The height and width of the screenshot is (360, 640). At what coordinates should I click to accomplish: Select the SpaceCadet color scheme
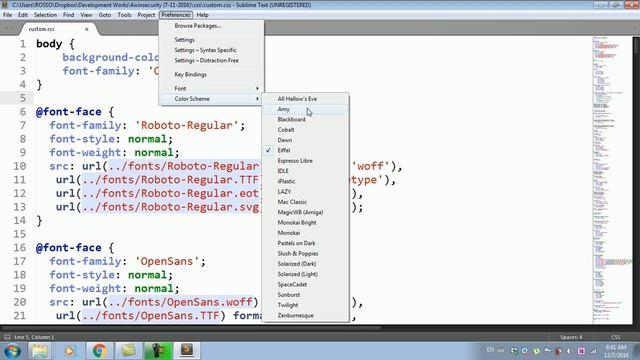point(305,284)
